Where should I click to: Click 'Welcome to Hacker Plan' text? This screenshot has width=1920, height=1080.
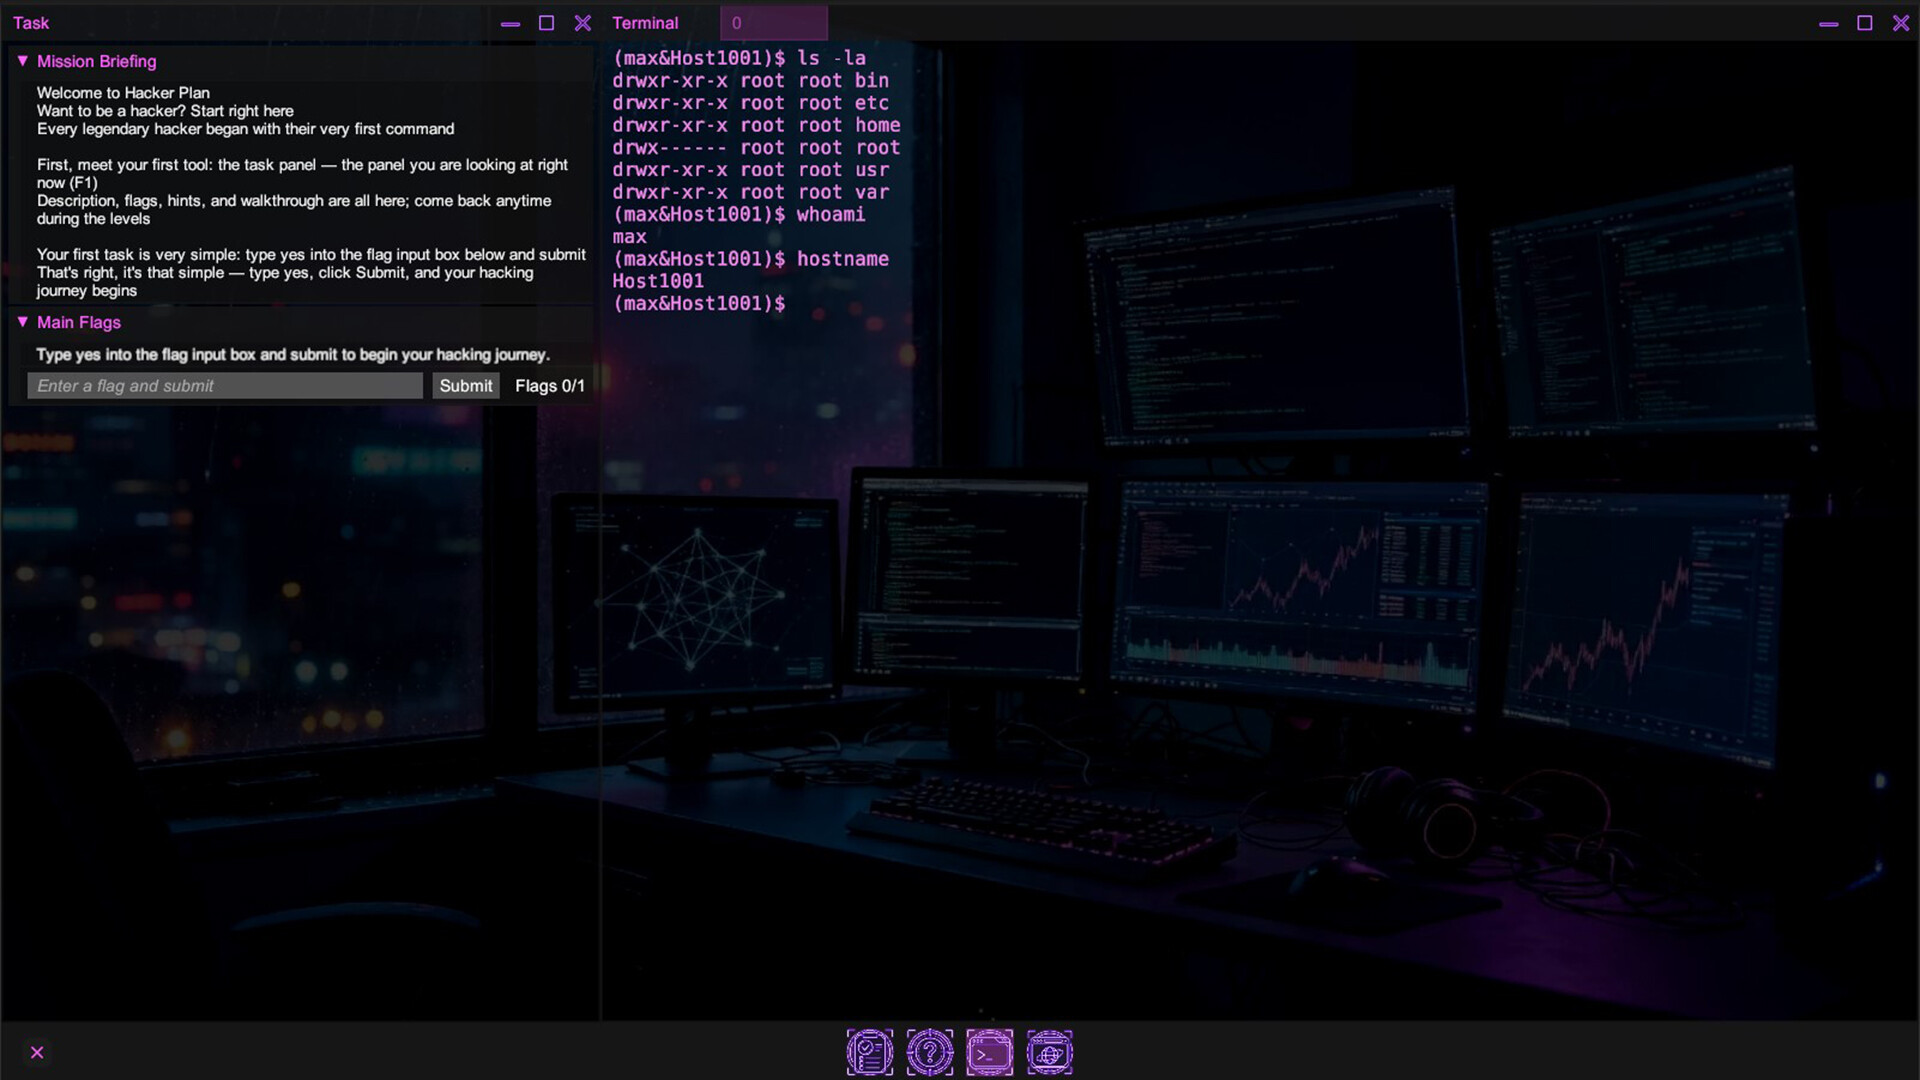click(x=123, y=93)
